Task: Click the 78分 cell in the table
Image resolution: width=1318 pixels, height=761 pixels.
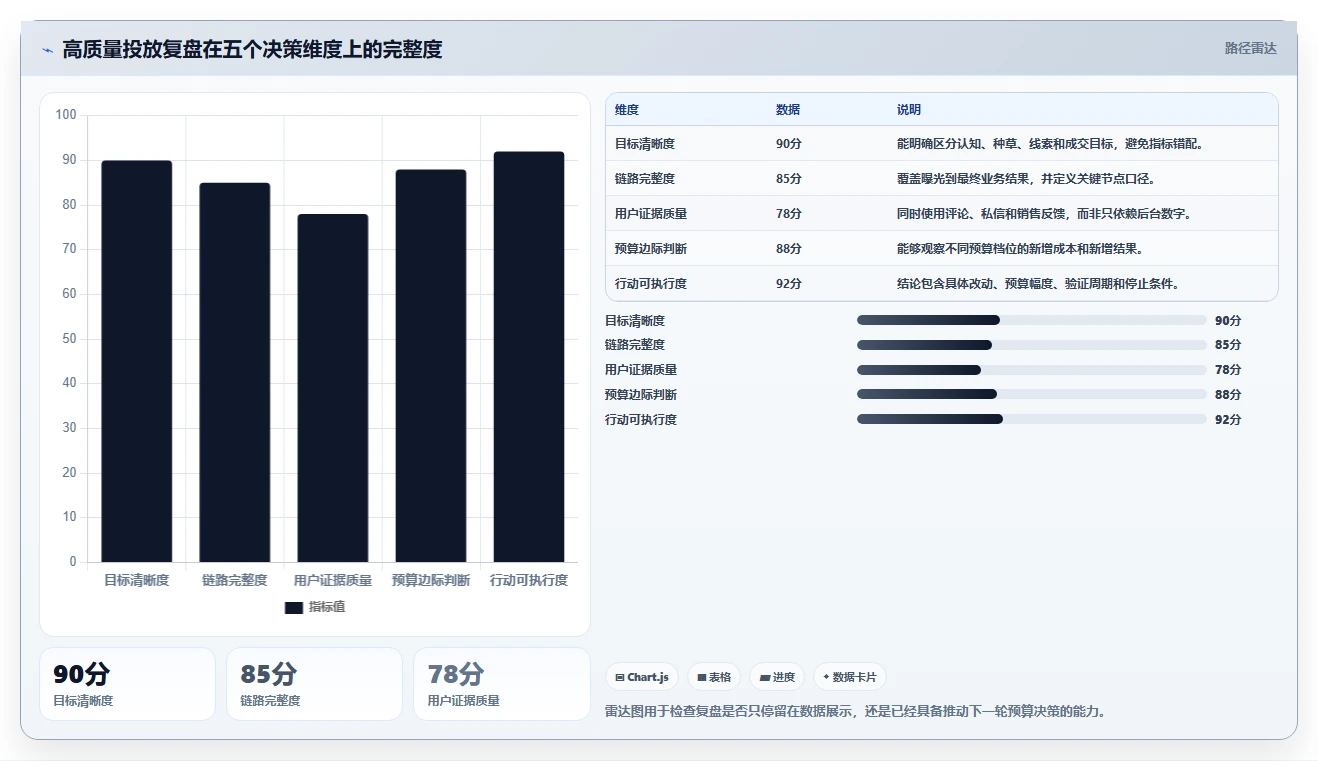Action: click(x=789, y=214)
